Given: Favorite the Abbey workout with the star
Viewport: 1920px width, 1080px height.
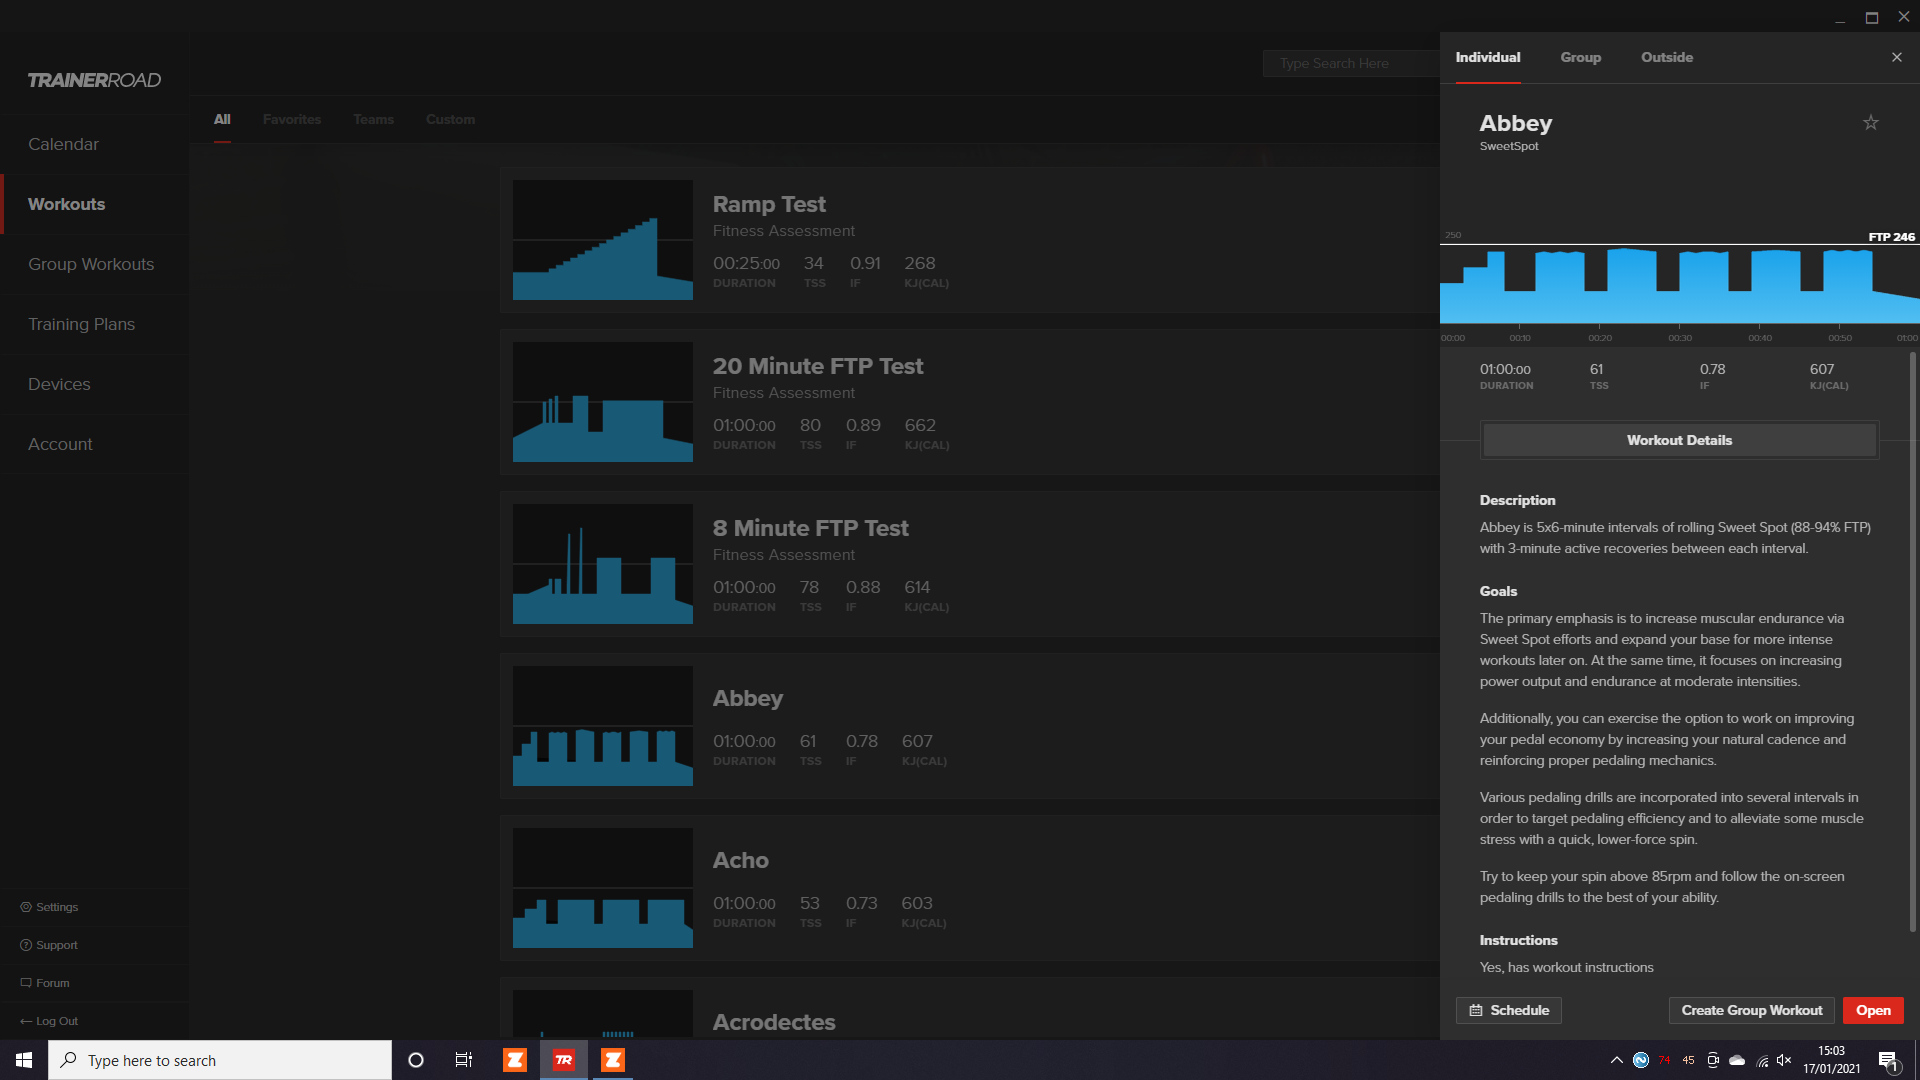Looking at the screenshot, I should (1870, 123).
